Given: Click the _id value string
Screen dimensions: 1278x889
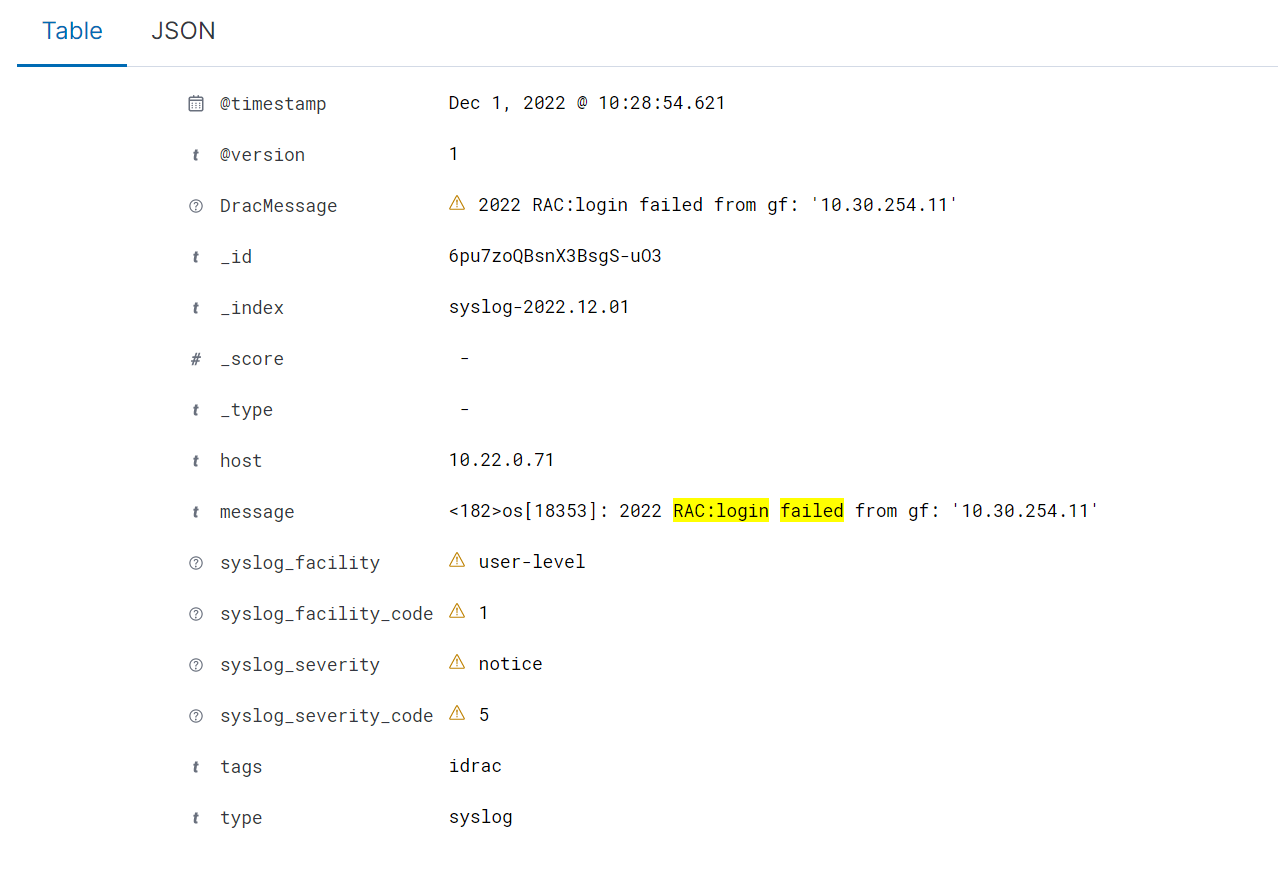Looking at the screenshot, I should [x=555, y=256].
